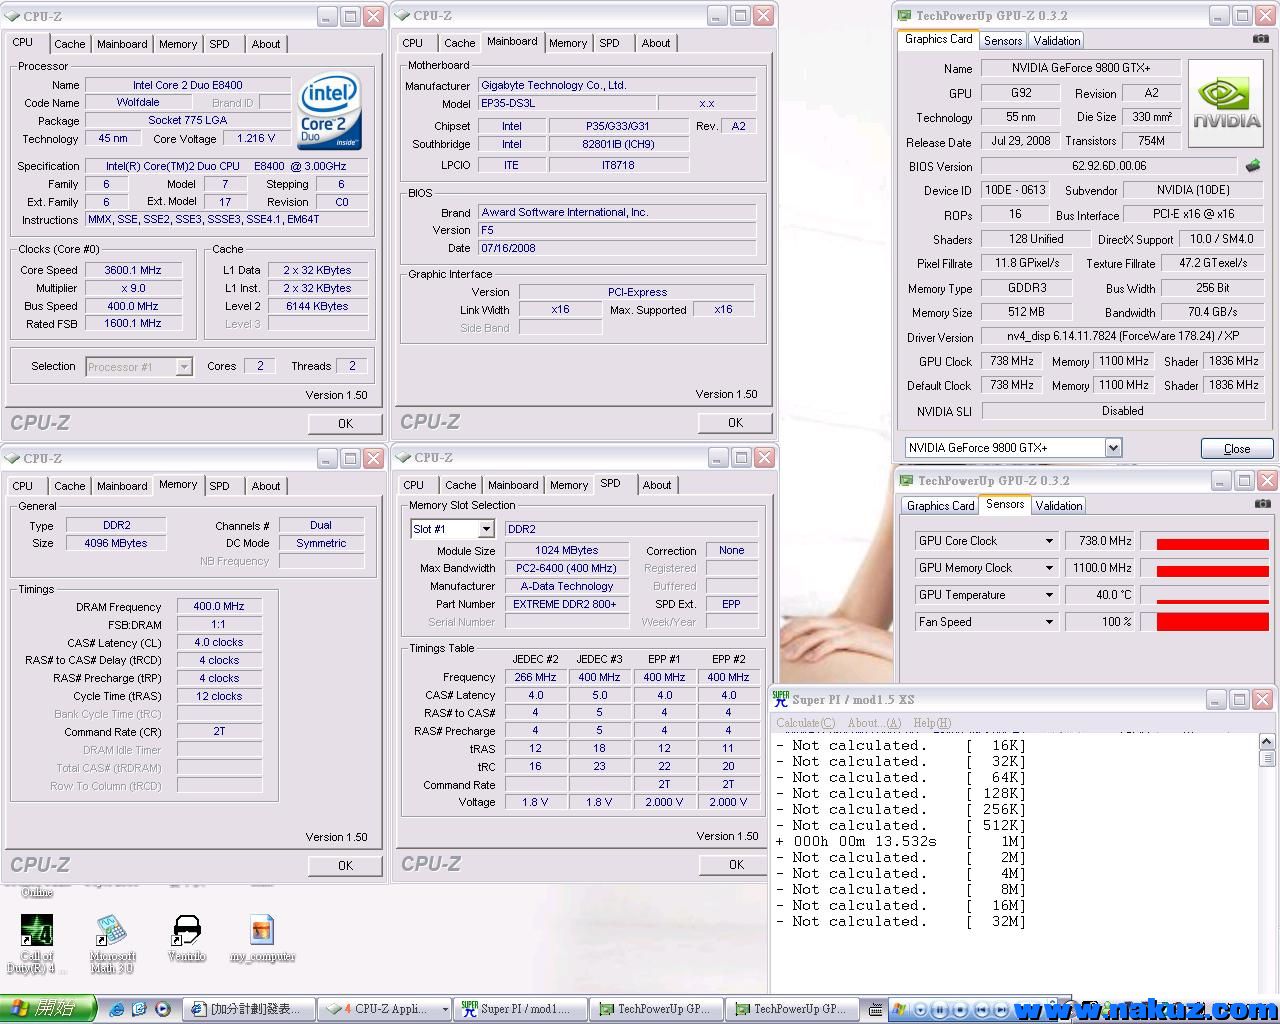Screen dimensions: 1280x1024
Task: Launch Internet Explorer from the quick launch bar
Action: (x=117, y=1009)
